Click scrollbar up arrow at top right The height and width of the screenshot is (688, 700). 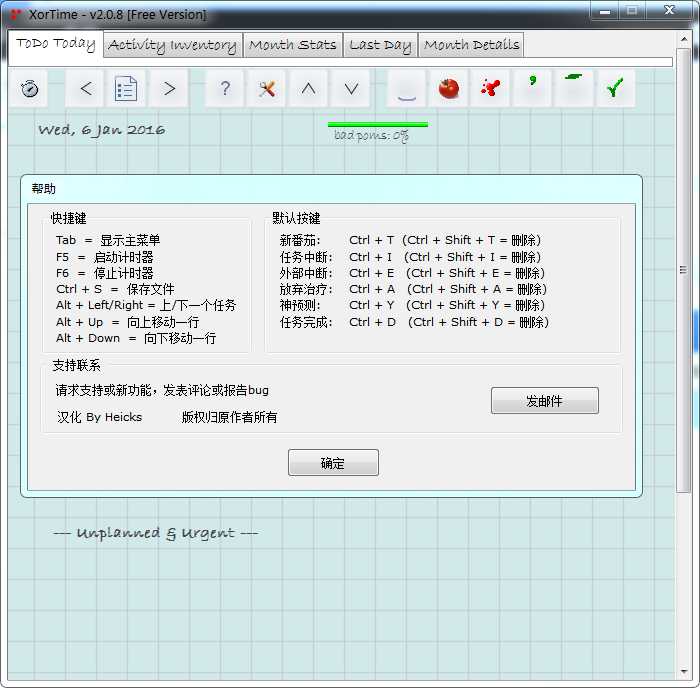coord(684,39)
